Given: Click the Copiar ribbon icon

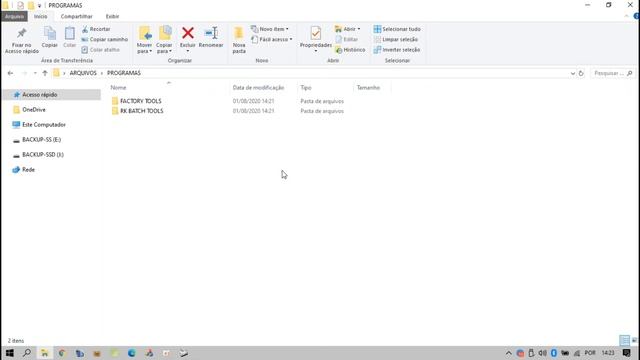Looking at the screenshot, I should point(49,37).
